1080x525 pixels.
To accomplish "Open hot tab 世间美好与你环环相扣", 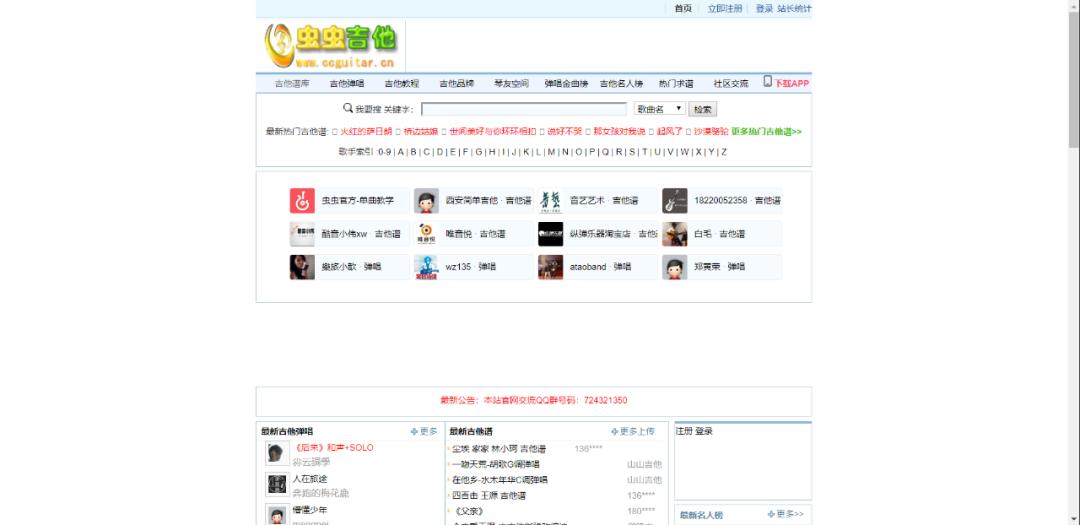I will pos(492,131).
